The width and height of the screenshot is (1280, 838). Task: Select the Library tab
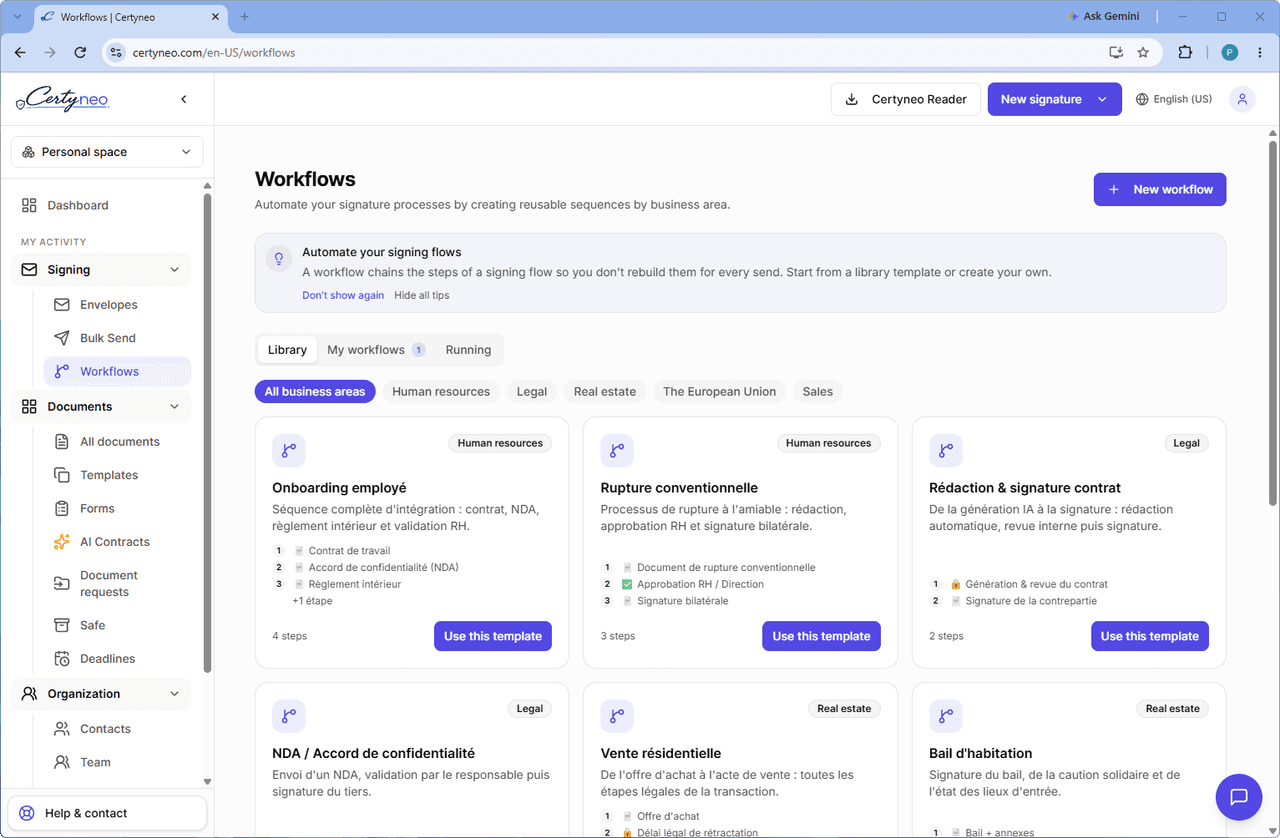[287, 350]
